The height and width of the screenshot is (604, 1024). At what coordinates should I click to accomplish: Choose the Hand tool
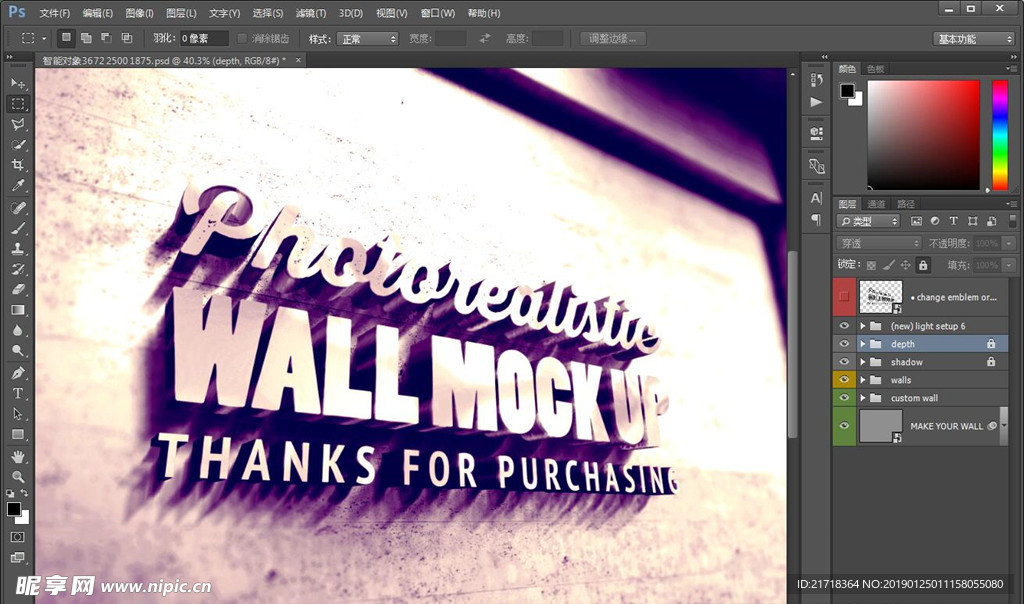[x=18, y=456]
